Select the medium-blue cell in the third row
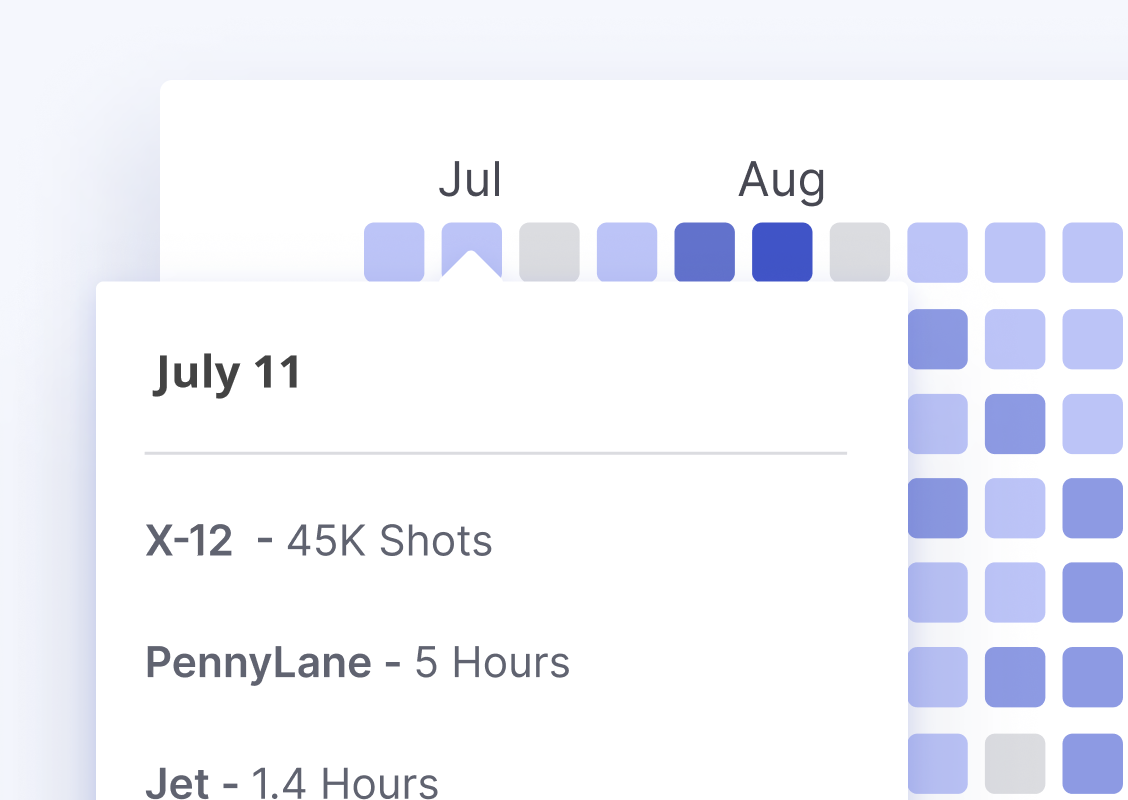The width and height of the screenshot is (1128, 800). (1015, 424)
